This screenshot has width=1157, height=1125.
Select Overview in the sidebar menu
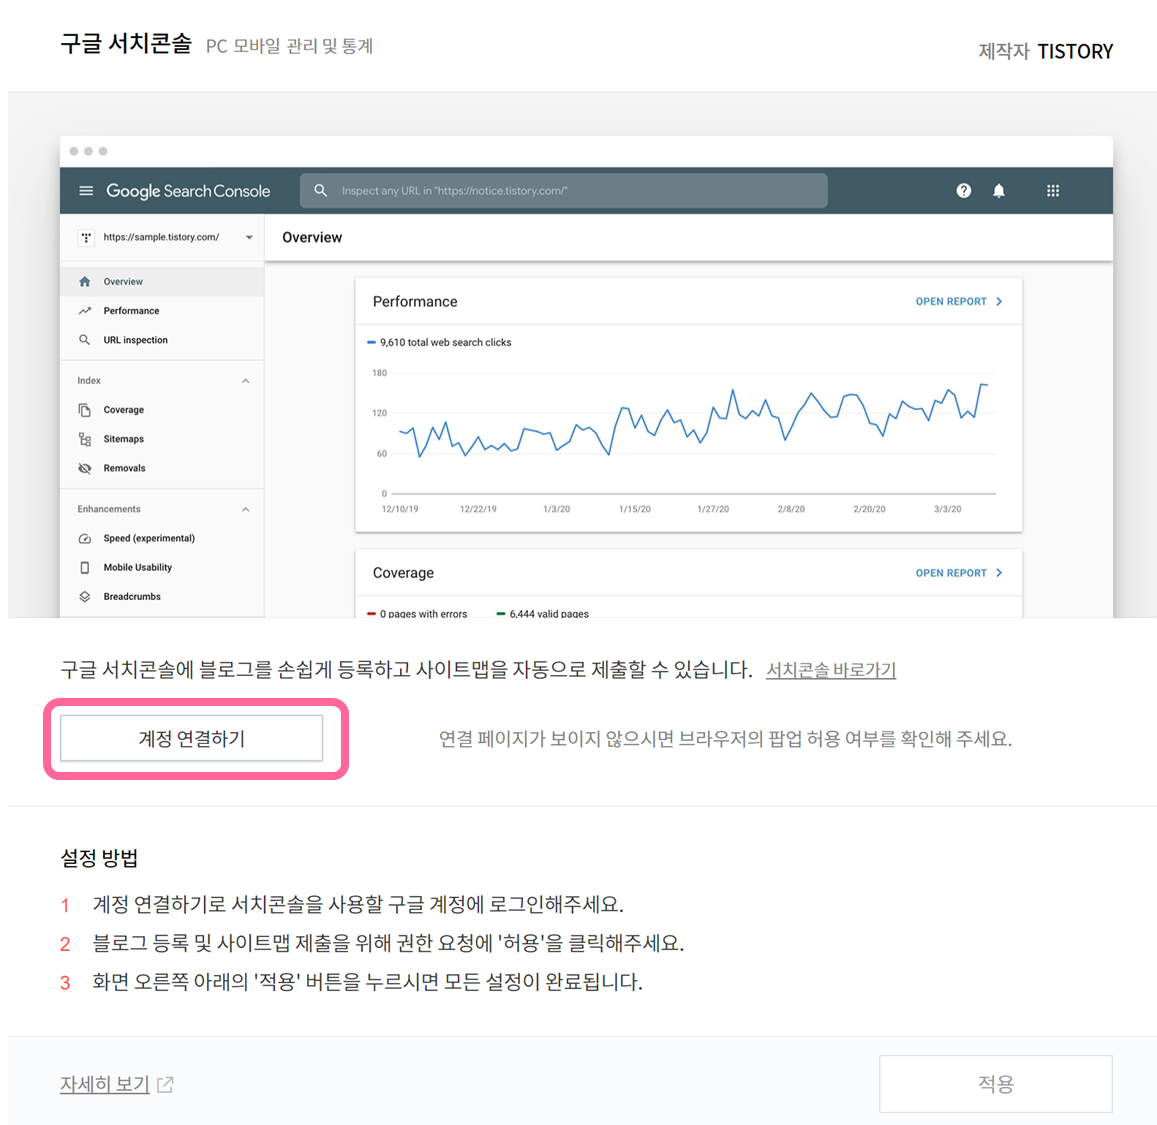point(122,281)
